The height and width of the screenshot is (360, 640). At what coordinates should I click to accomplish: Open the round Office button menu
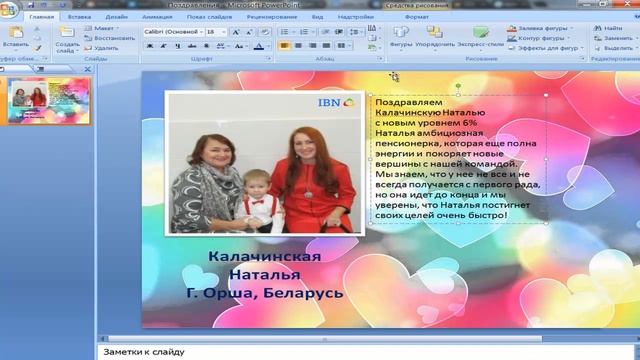point(8,9)
